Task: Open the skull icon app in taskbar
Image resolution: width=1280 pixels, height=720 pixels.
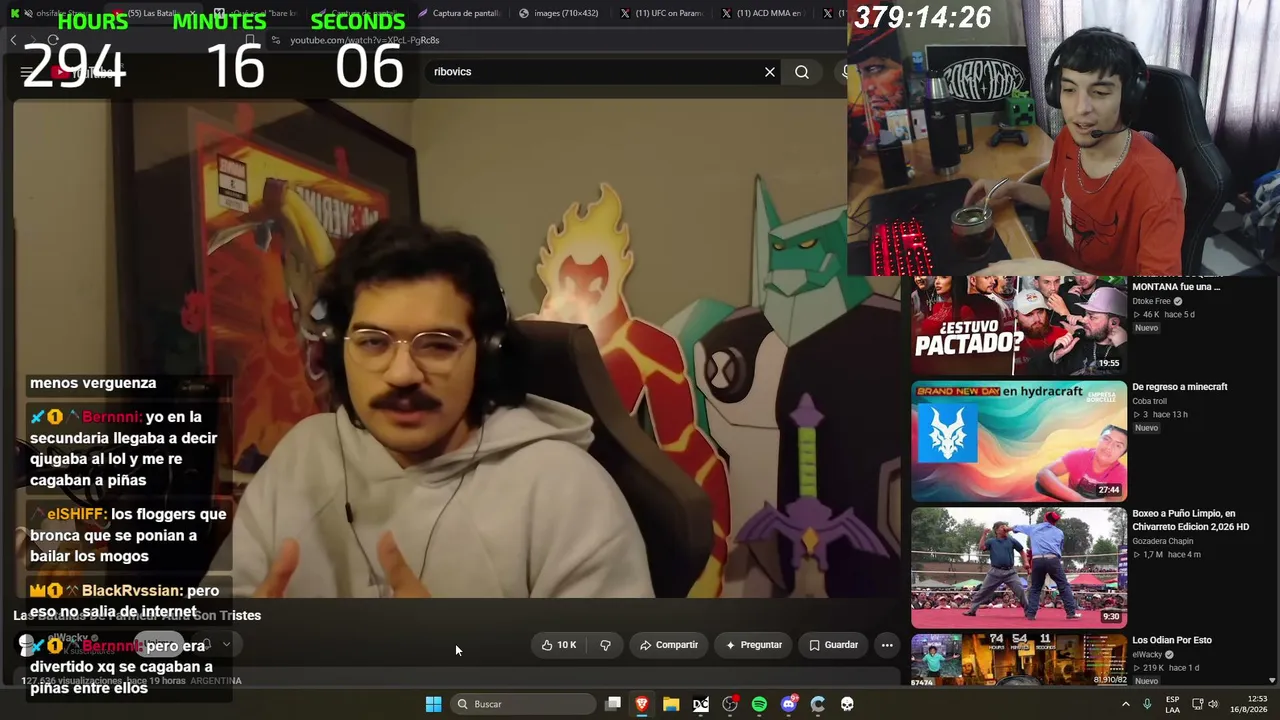Action: pyautogui.click(x=847, y=704)
